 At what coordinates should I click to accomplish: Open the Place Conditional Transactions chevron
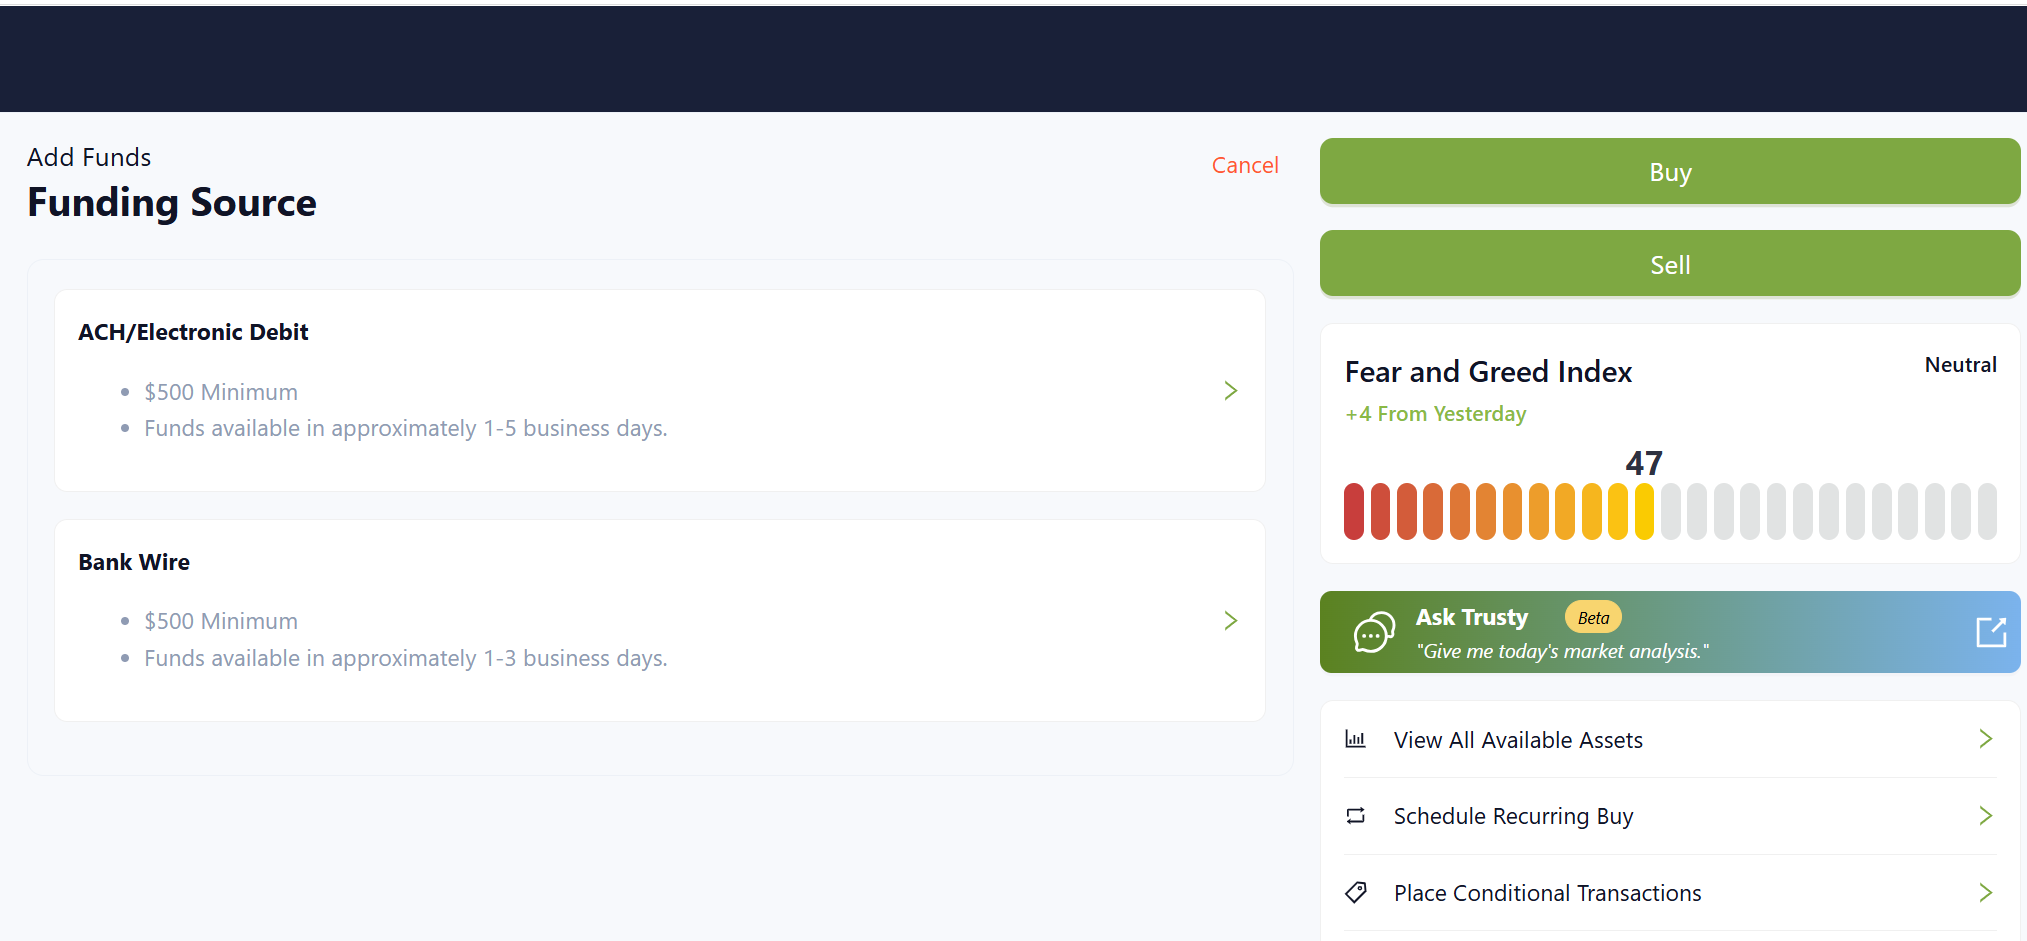pyautogui.click(x=1985, y=892)
